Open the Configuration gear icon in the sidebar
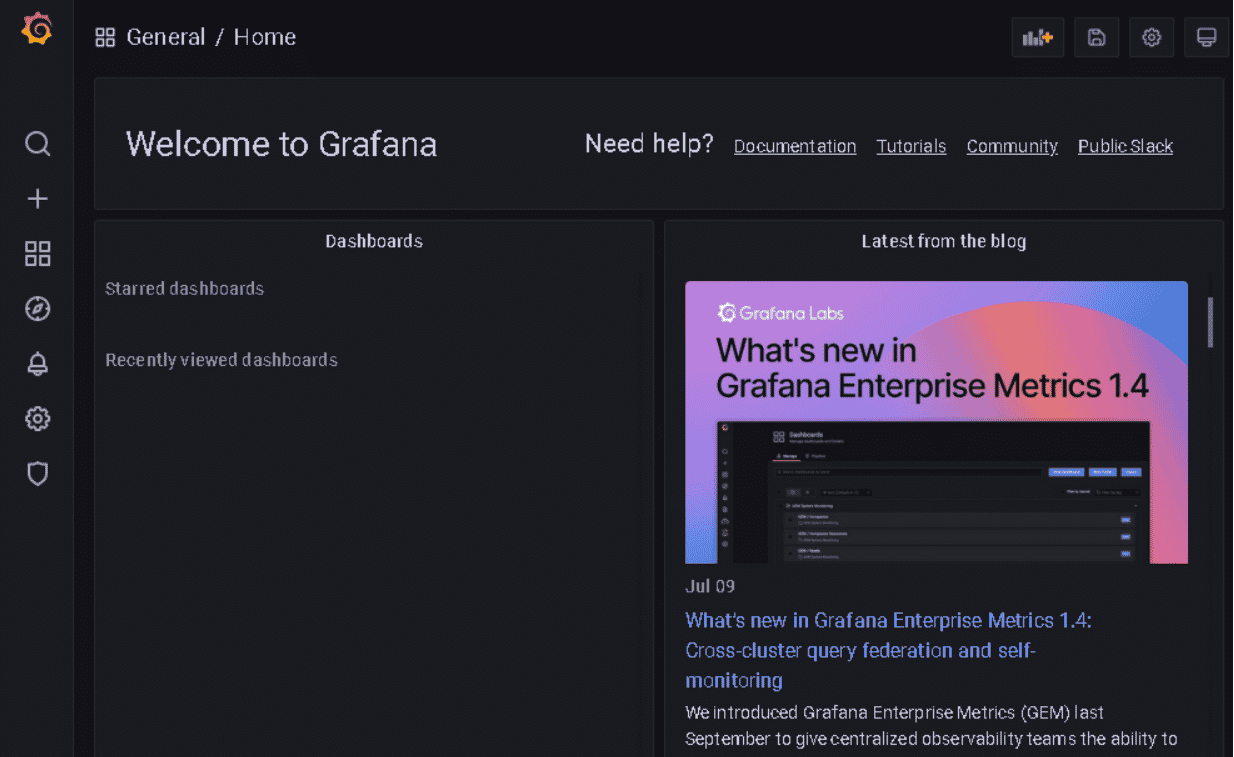1234x757 pixels. point(37,419)
